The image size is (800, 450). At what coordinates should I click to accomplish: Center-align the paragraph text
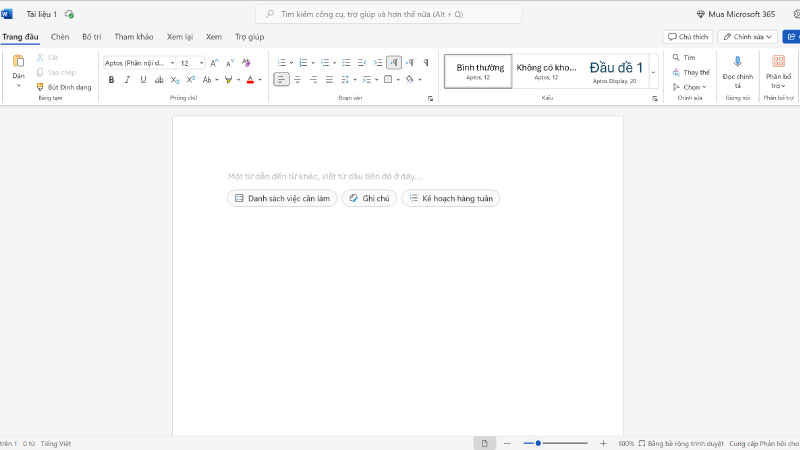point(297,80)
